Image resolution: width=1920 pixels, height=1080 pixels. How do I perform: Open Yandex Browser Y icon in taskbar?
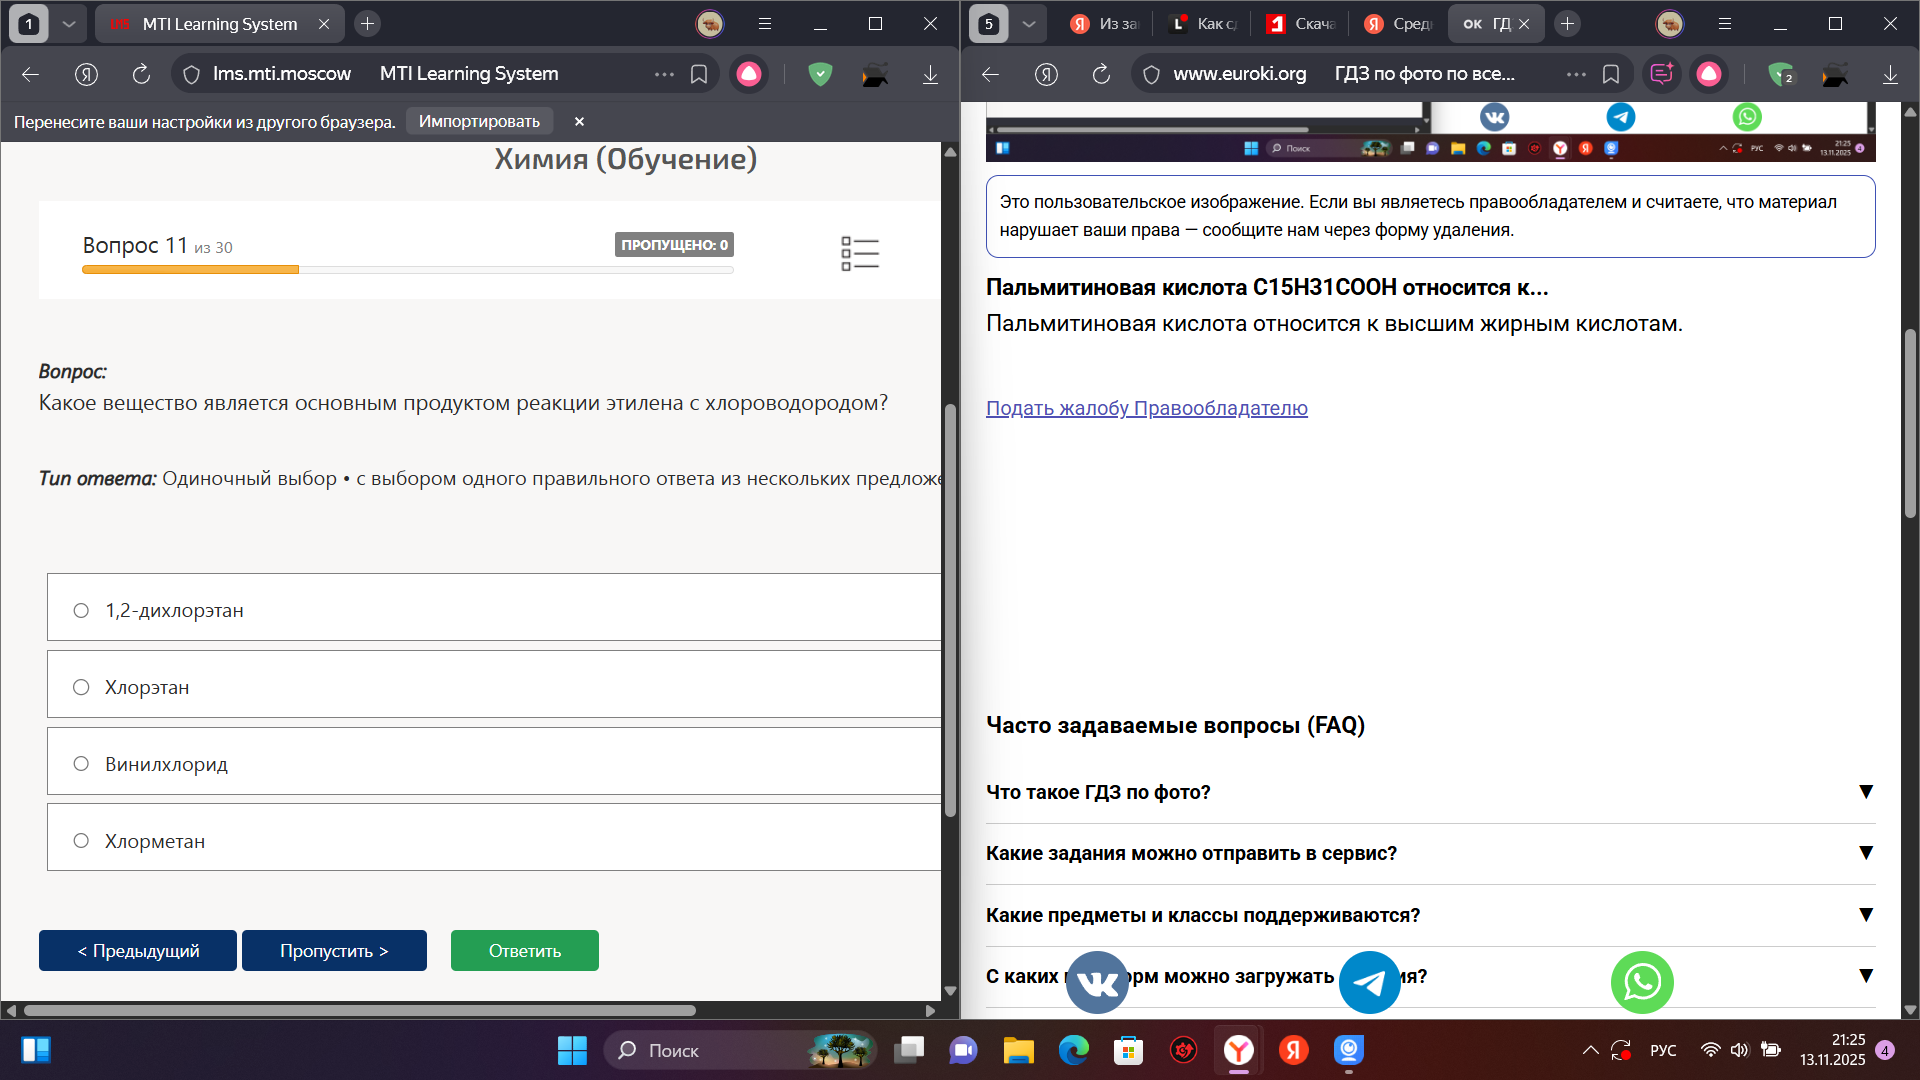click(1238, 1050)
